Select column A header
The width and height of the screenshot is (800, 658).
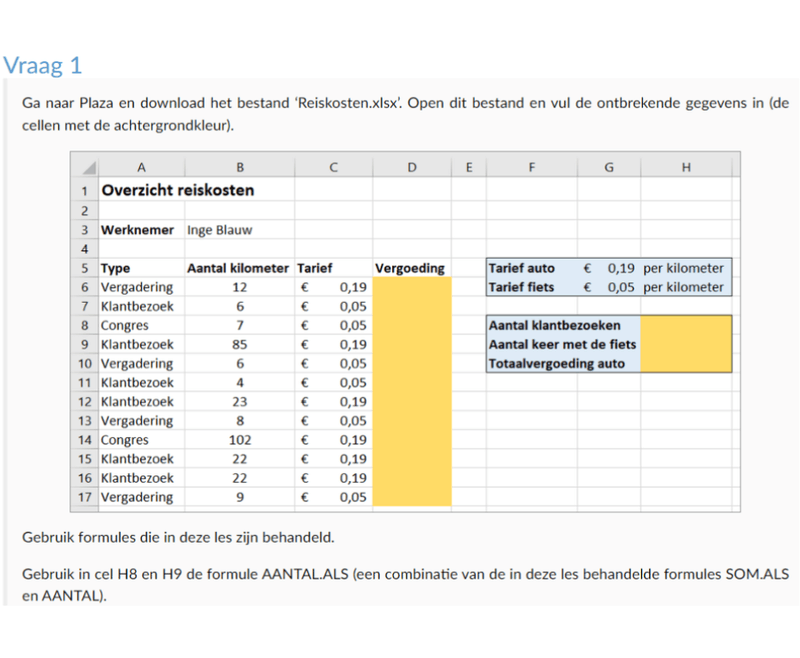141,167
